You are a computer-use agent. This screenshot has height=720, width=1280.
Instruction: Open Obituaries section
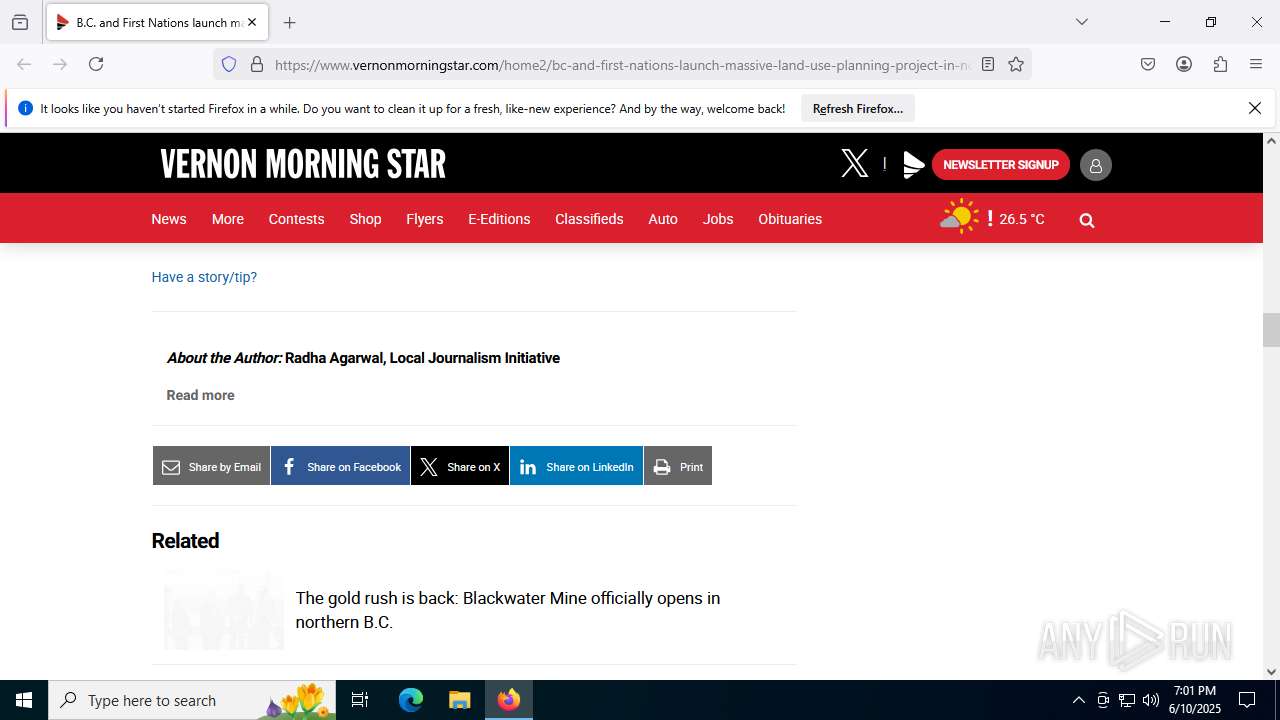[x=790, y=219]
